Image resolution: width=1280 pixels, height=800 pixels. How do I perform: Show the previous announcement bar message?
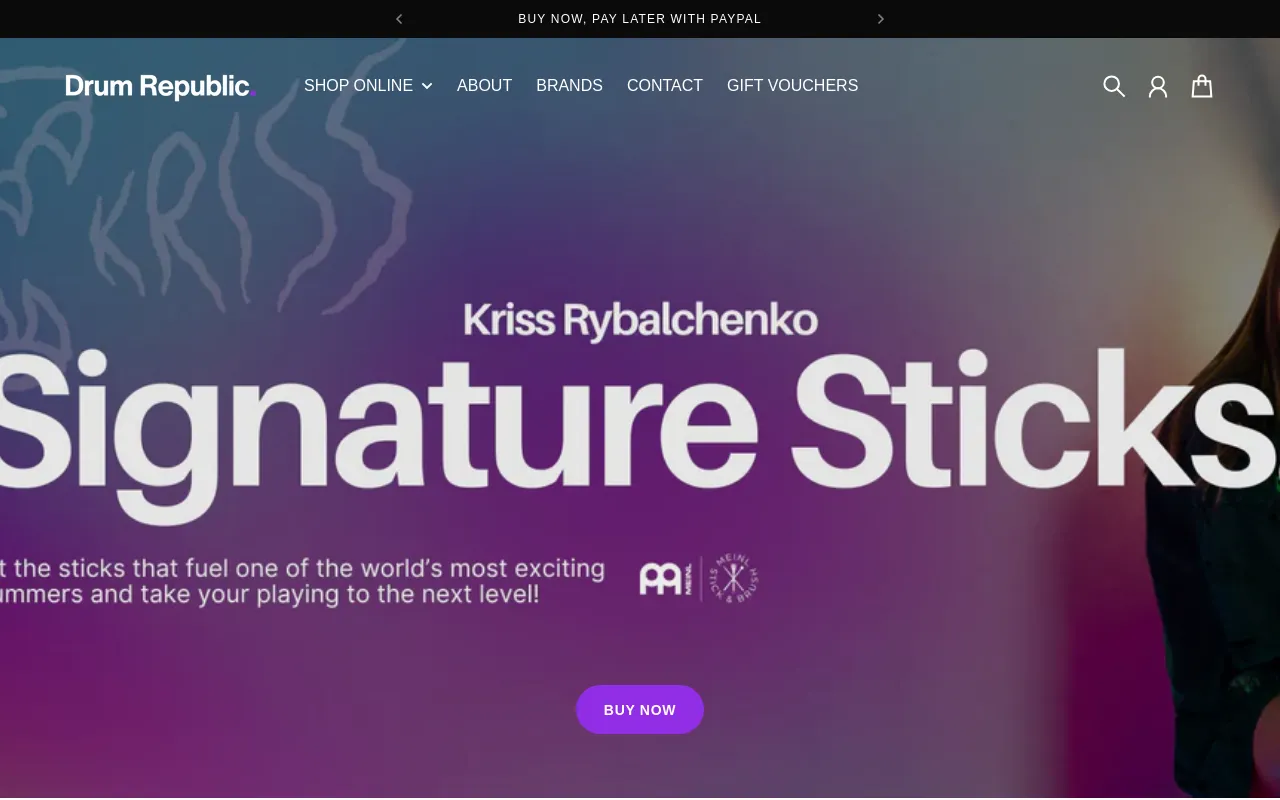point(399,19)
